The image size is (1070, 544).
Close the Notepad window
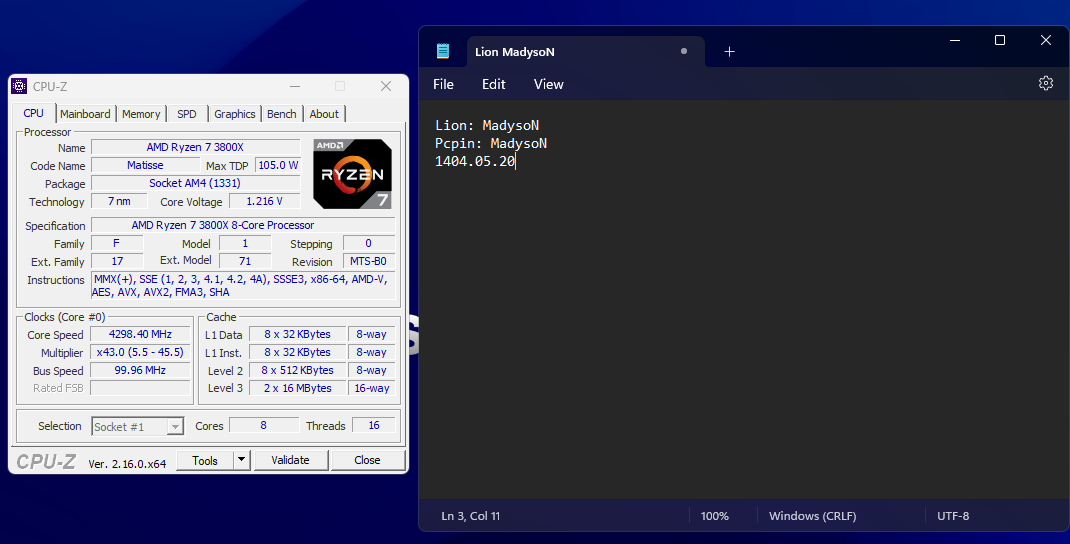click(1045, 40)
